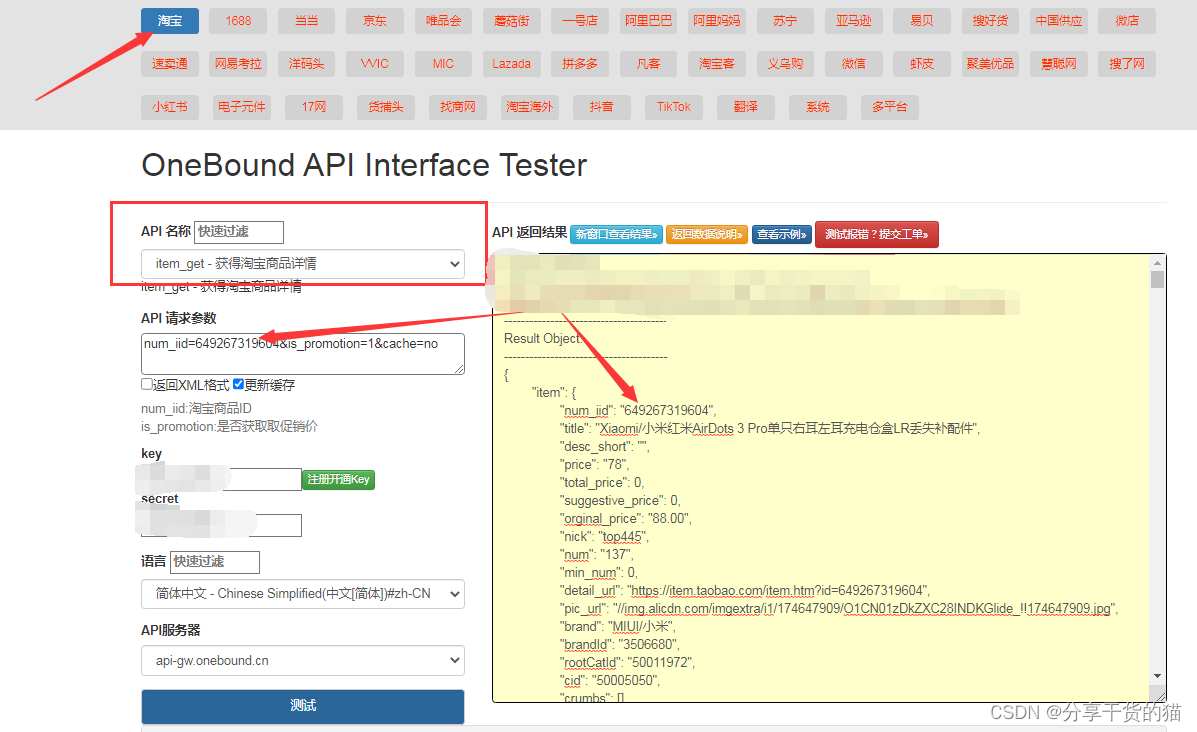Image resolution: width=1197 pixels, height=732 pixels.
Task: Switch to the 1688 platform tab
Action: [x=238, y=21]
